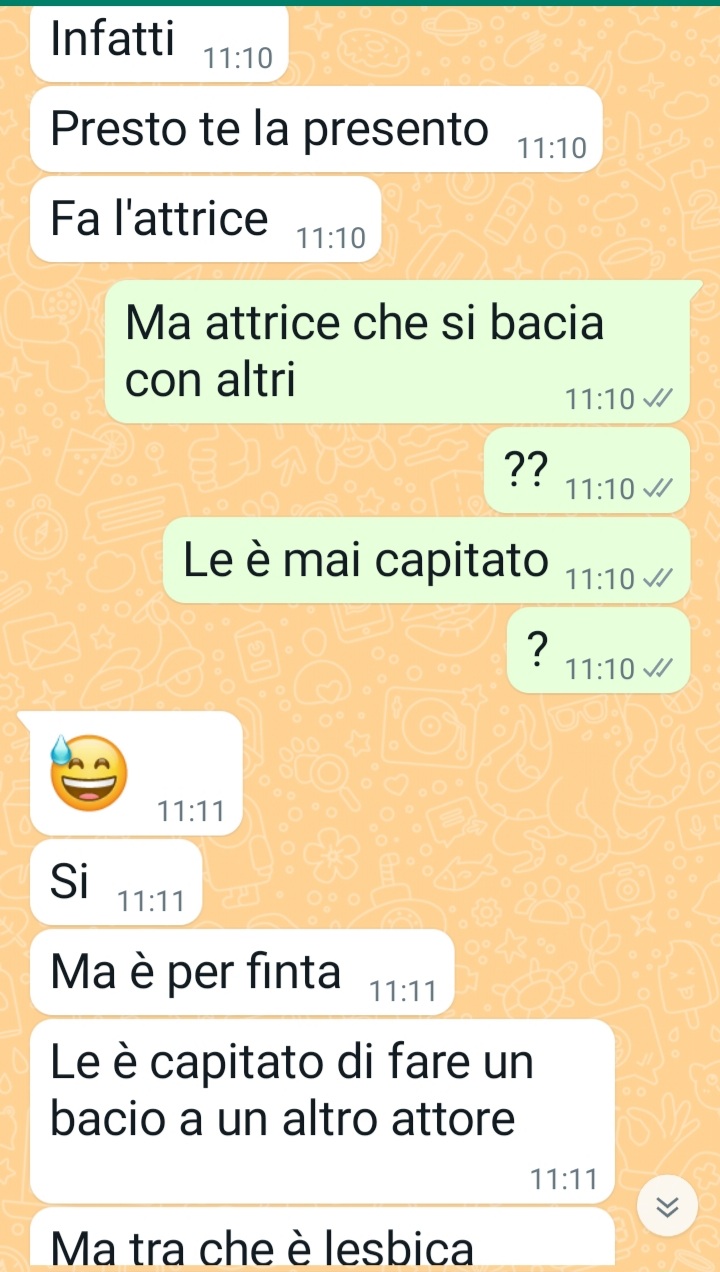Tap the 11:10 timestamp beside 'Infatti'
Image resolution: width=720 pixels, height=1272 pixels.
click(x=237, y=59)
